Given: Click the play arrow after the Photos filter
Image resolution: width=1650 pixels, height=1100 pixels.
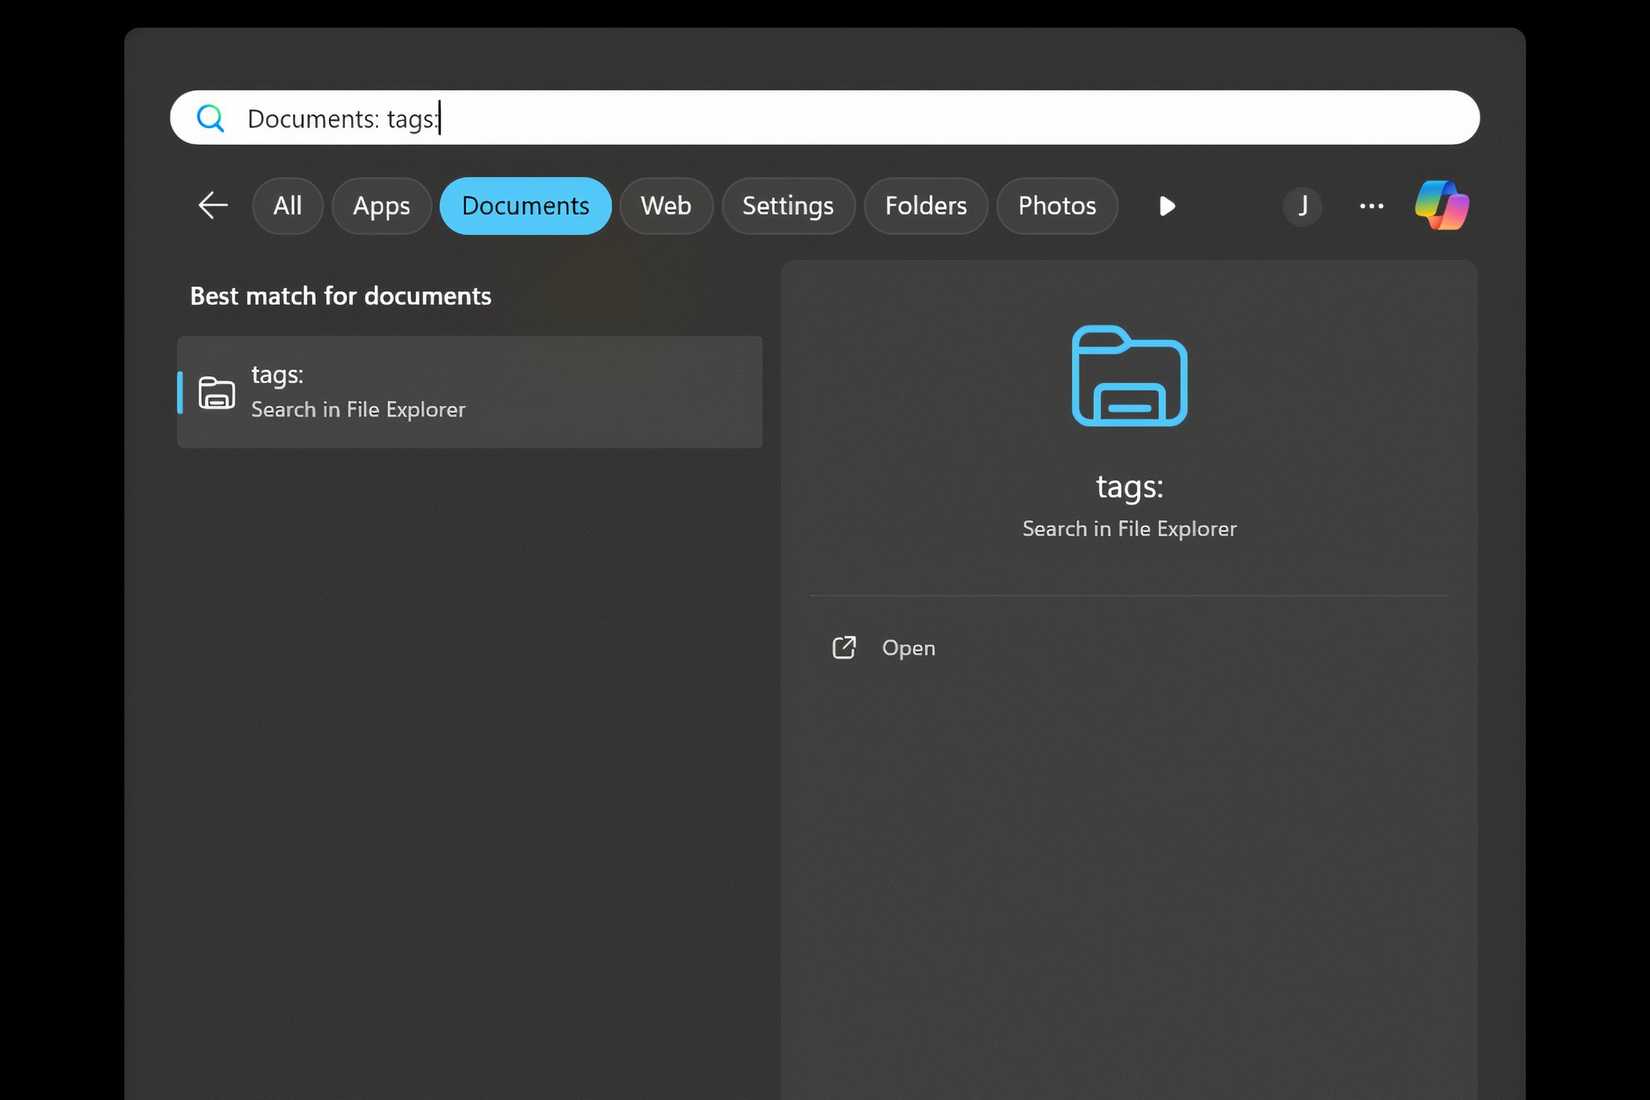Looking at the screenshot, I should [x=1166, y=206].
